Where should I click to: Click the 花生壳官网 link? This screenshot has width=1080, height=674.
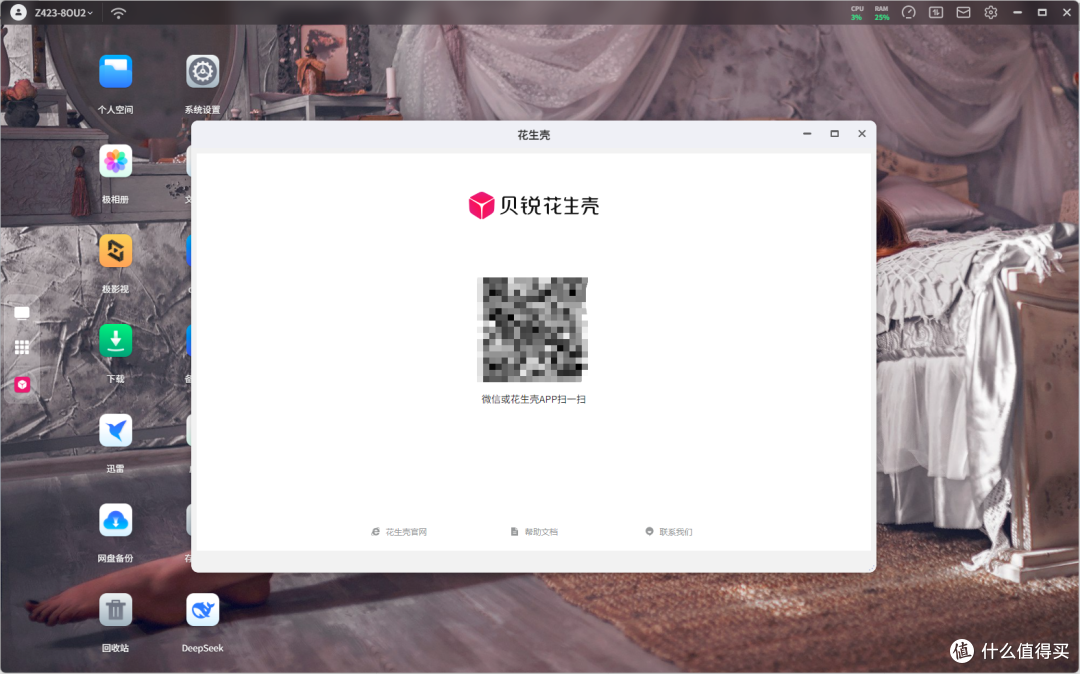399,532
